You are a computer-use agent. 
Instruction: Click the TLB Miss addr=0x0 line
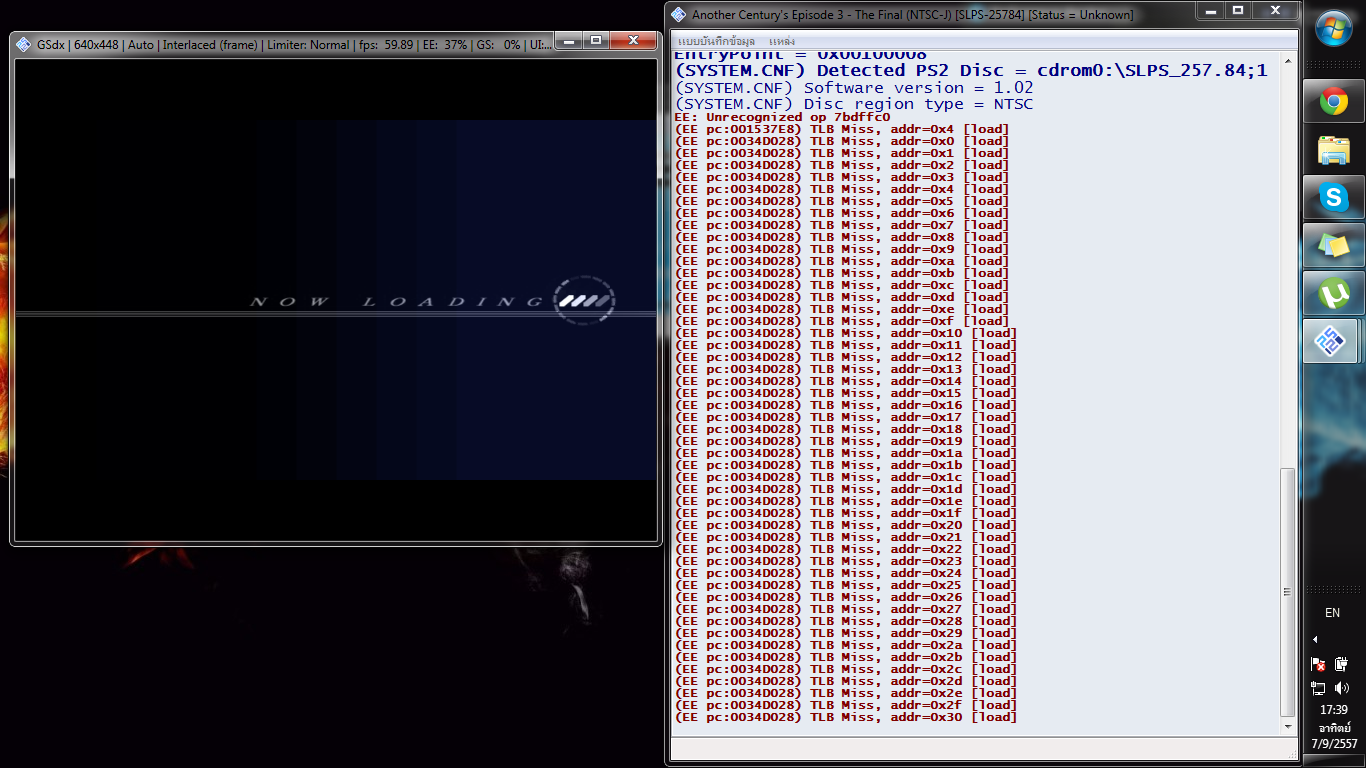coord(842,141)
